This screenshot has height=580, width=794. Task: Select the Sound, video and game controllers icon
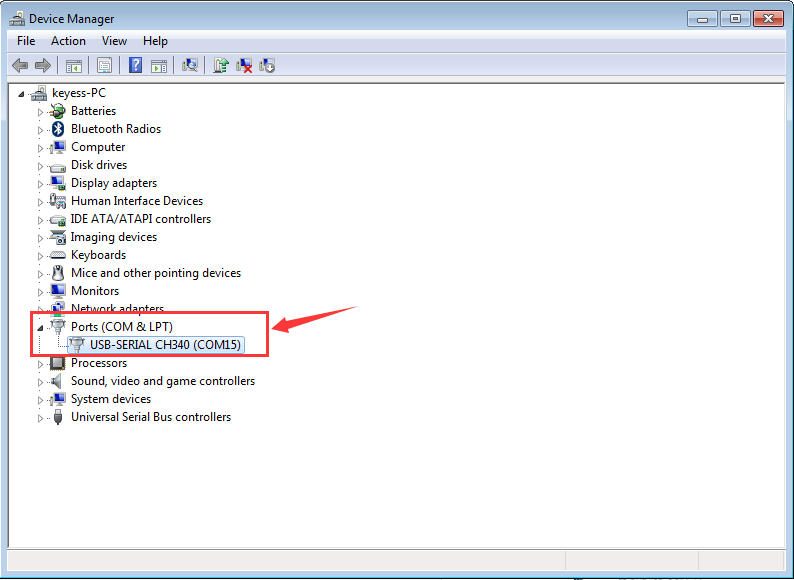pos(57,381)
